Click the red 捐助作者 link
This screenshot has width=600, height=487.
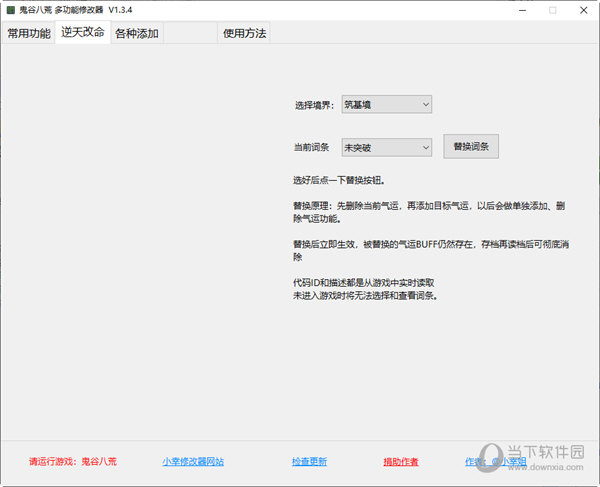click(401, 462)
